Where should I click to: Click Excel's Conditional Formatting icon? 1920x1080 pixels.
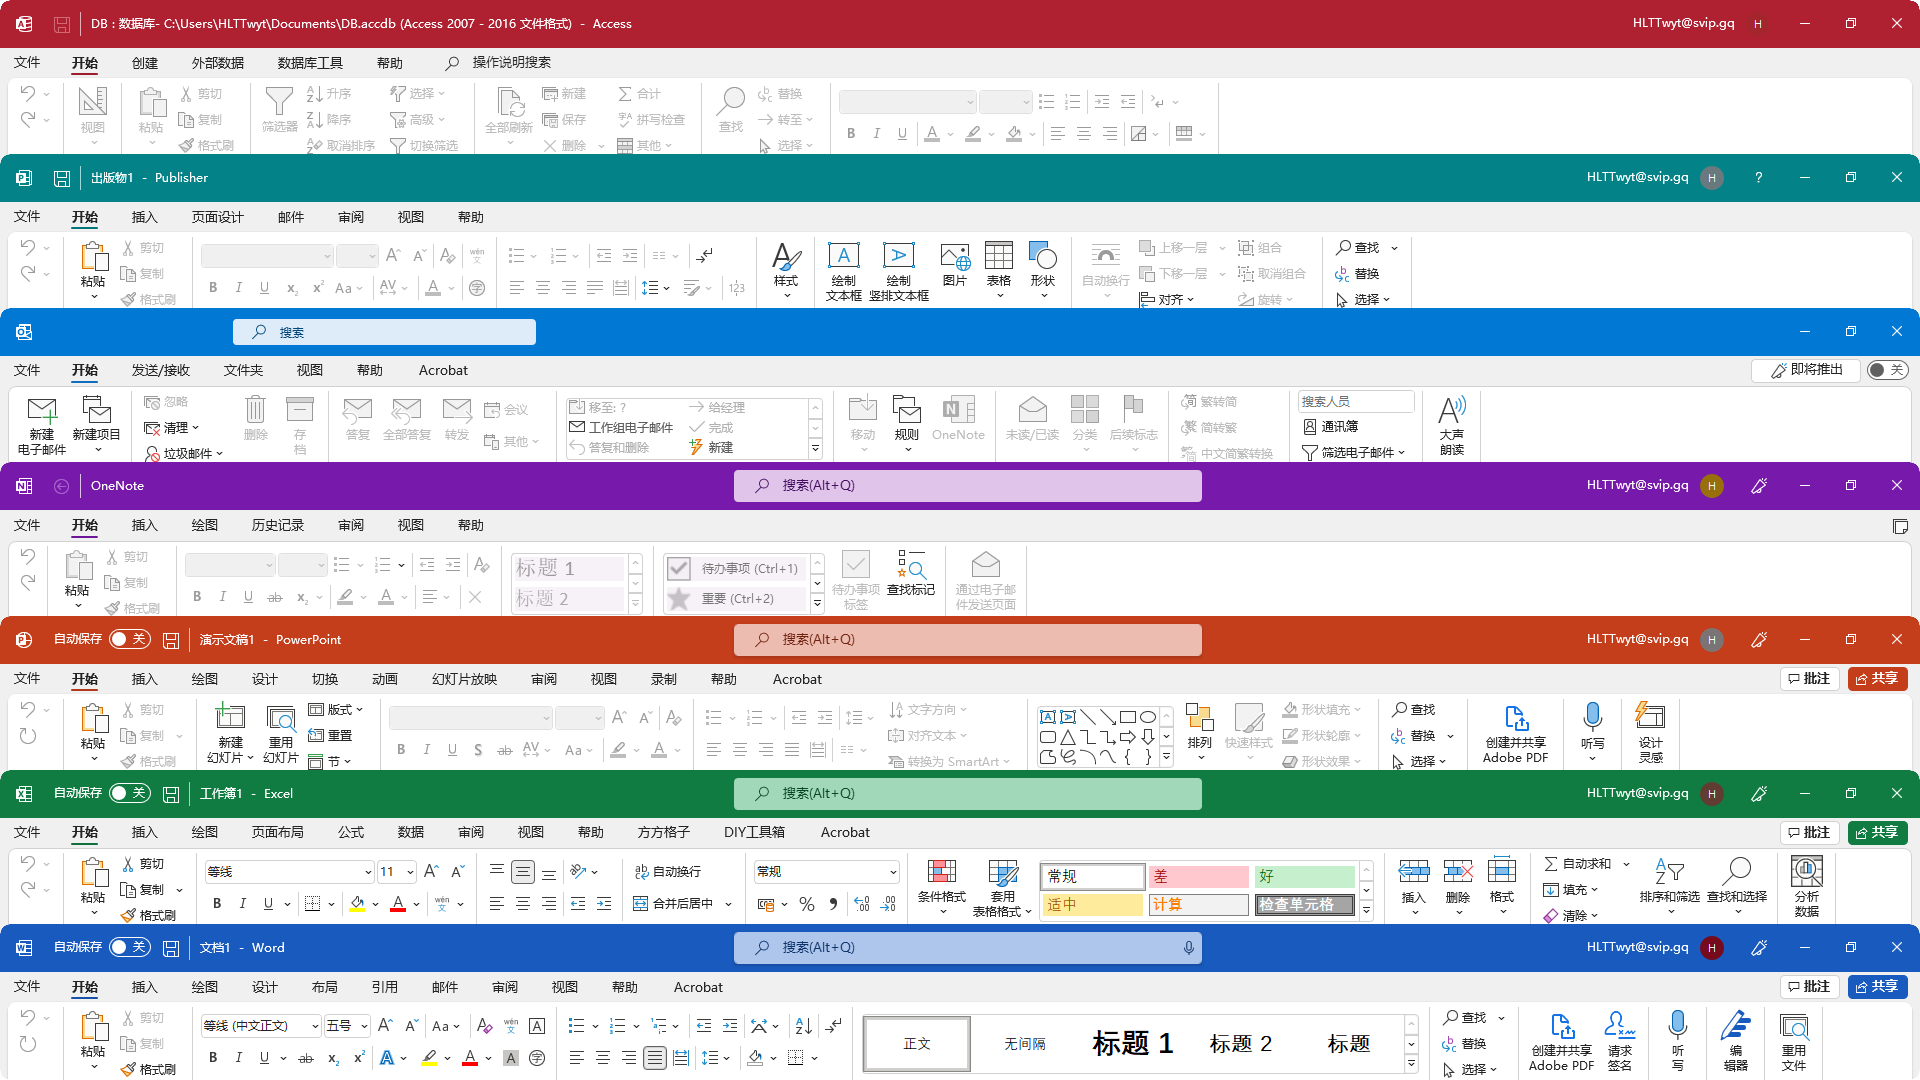pyautogui.click(x=941, y=872)
